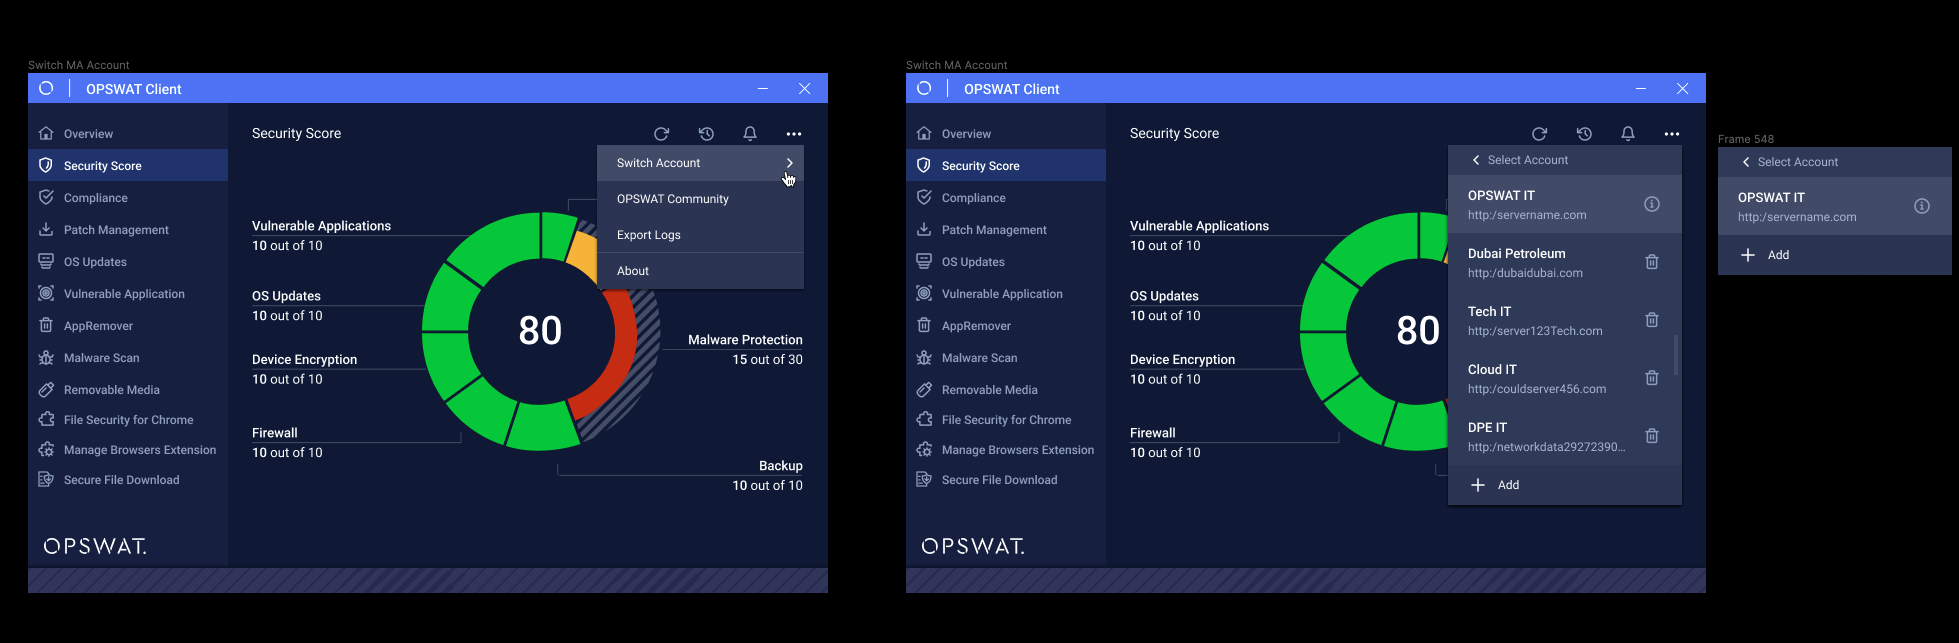Click Malware Protection label in left window
Screen dimensions: 1959x643
point(745,340)
